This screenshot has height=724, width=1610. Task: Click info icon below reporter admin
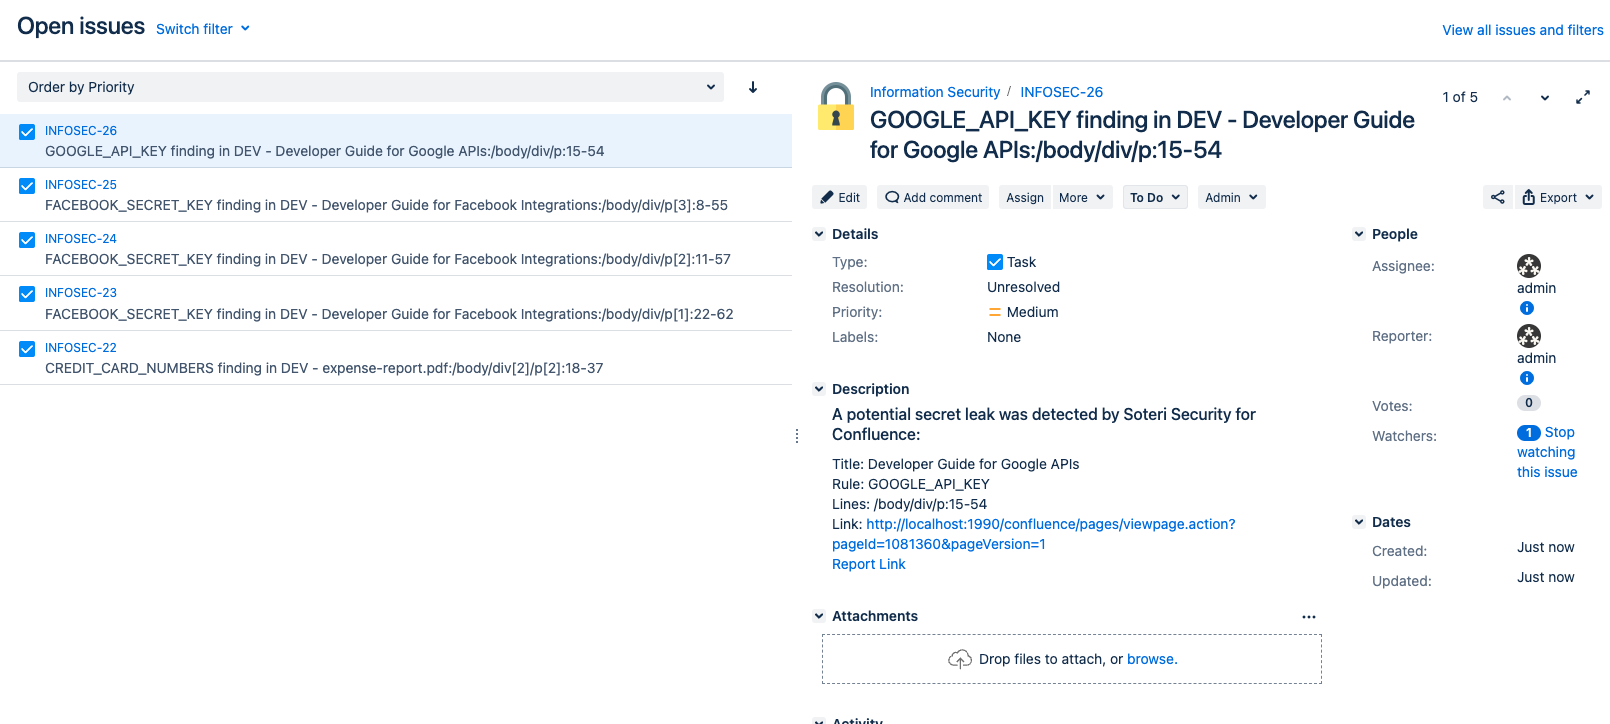point(1526,378)
